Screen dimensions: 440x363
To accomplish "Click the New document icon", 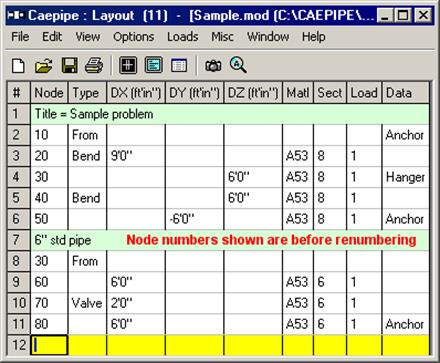I will (18, 65).
